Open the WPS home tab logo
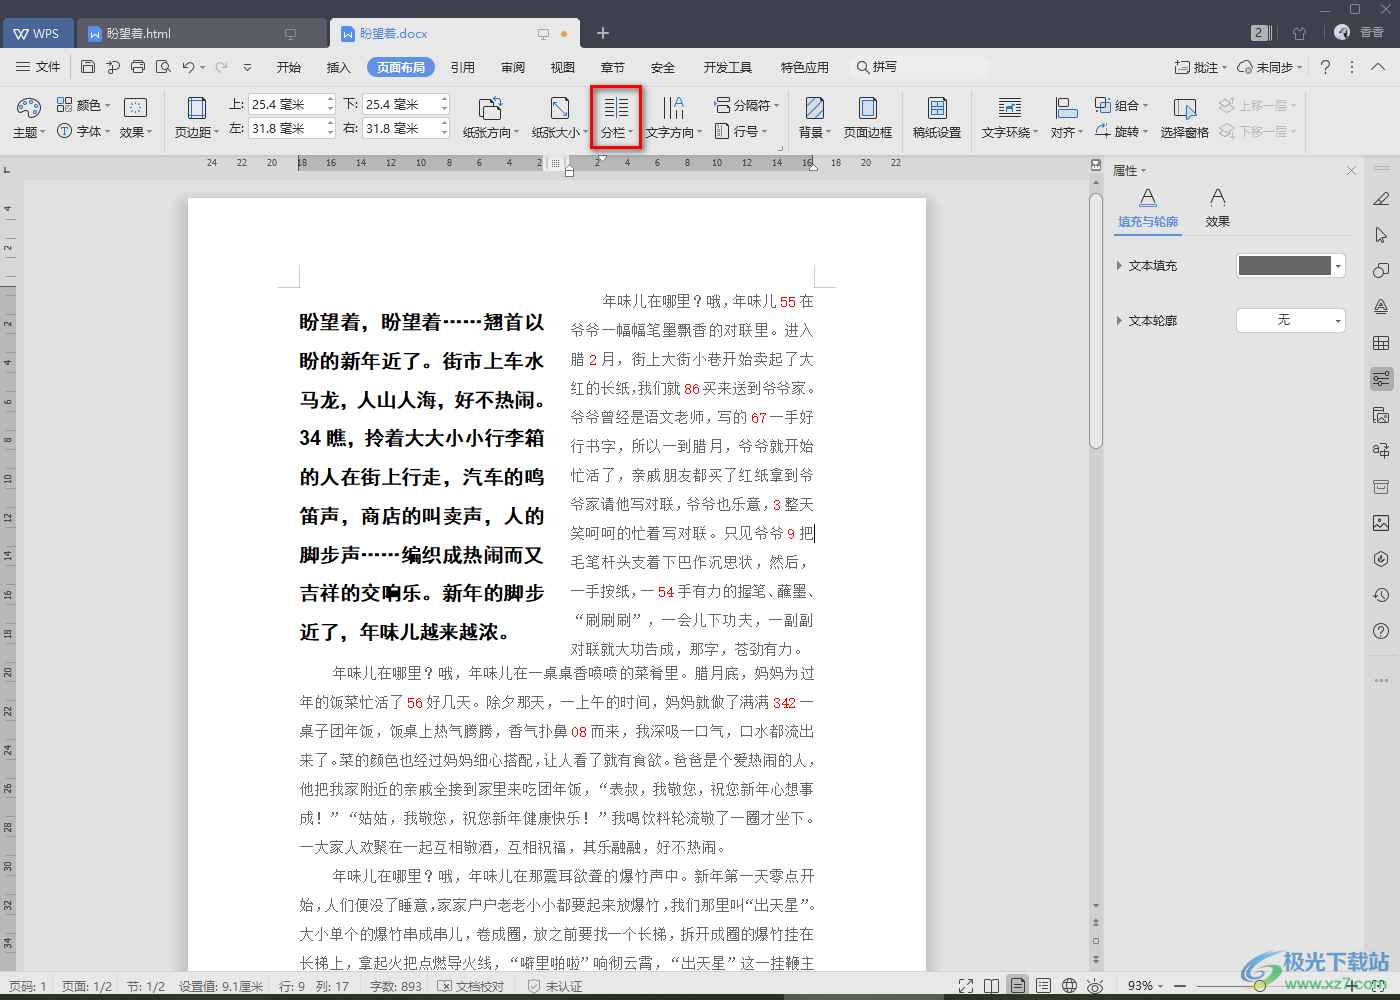1400x1000 pixels. [36, 33]
